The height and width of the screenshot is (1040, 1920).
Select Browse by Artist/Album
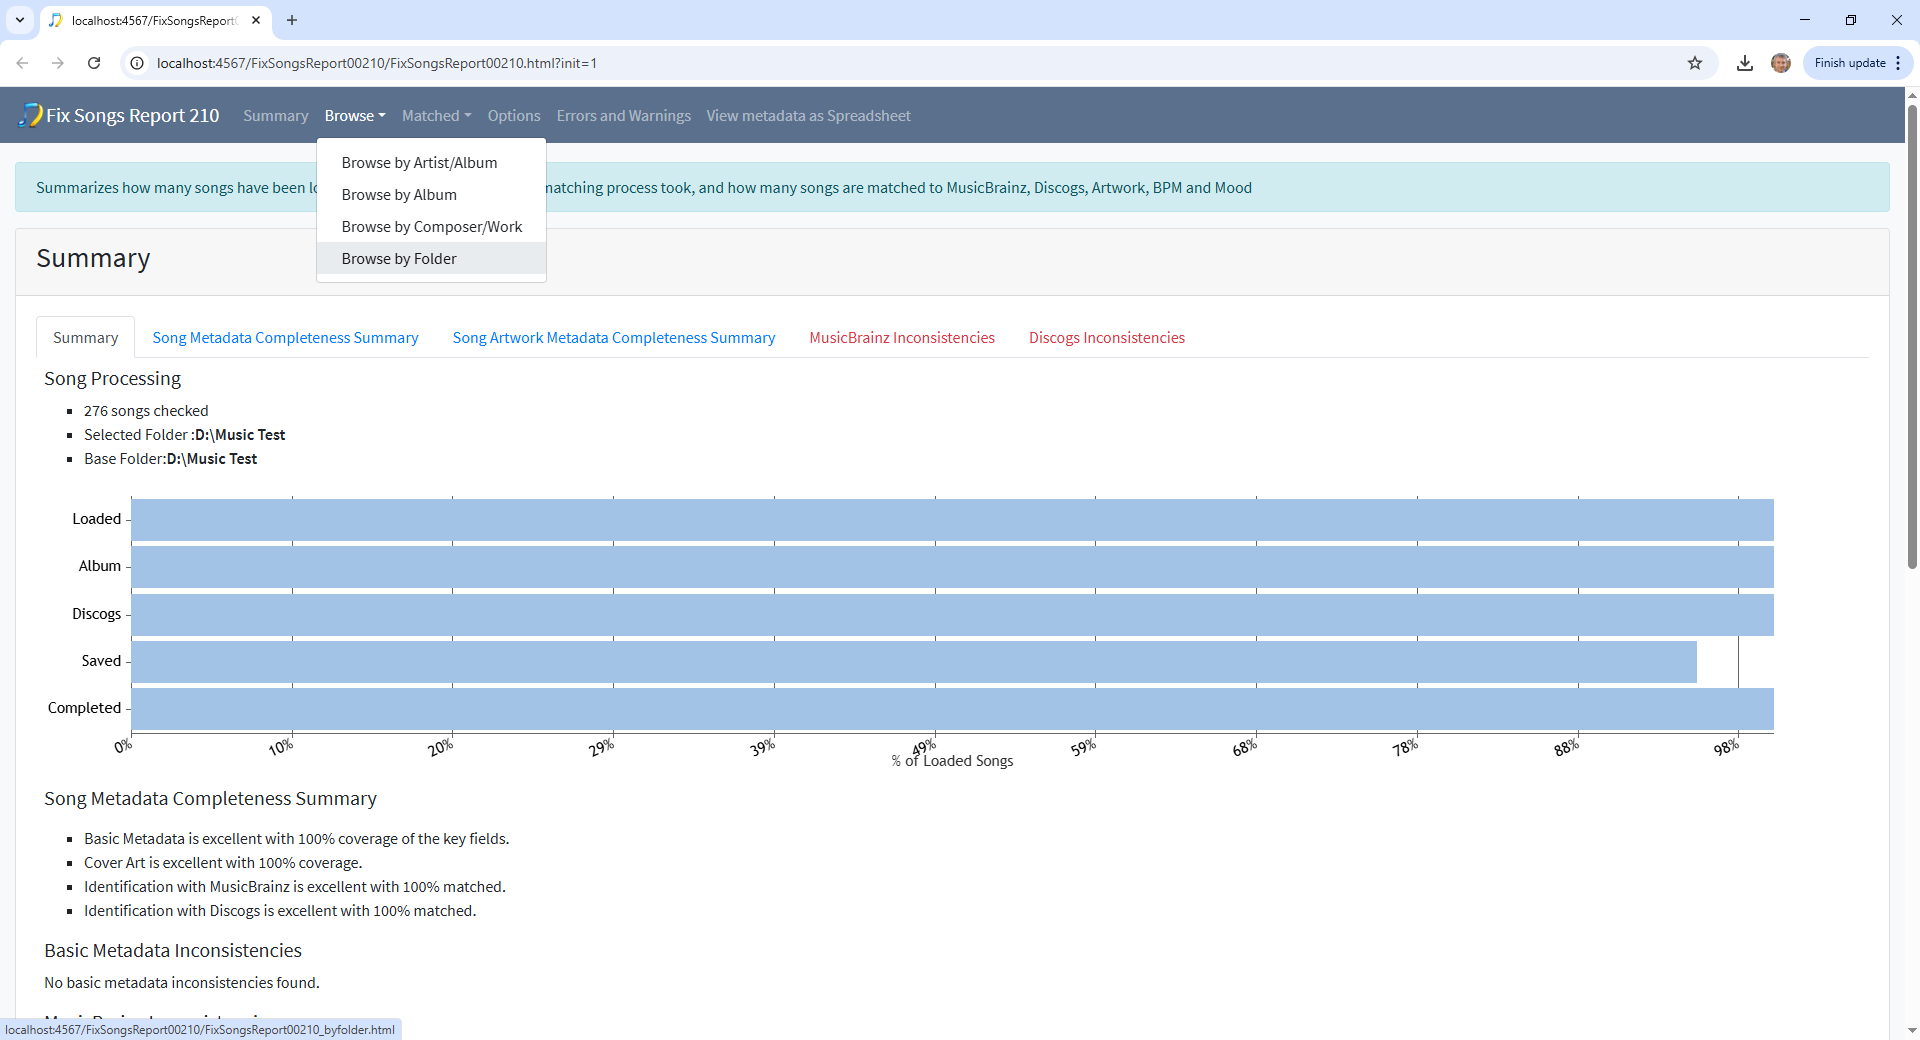tap(419, 163)
